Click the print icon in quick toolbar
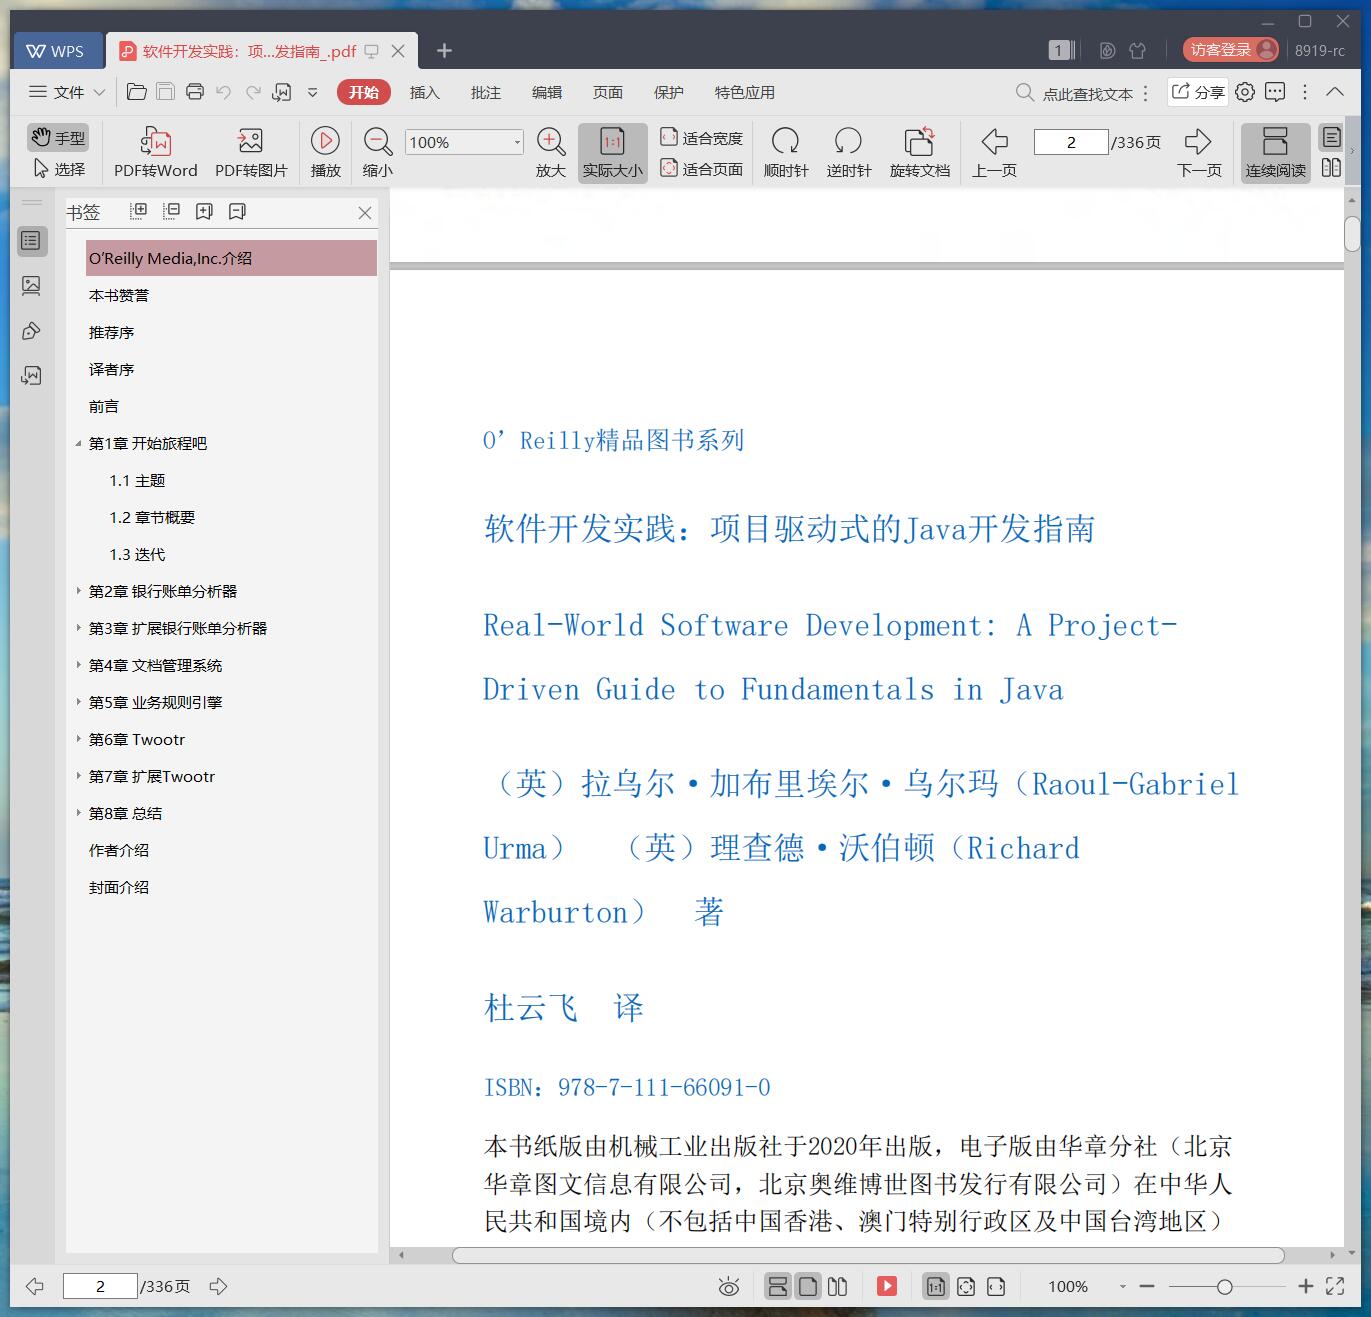The image size is (1371, 1317). [195, 92]
